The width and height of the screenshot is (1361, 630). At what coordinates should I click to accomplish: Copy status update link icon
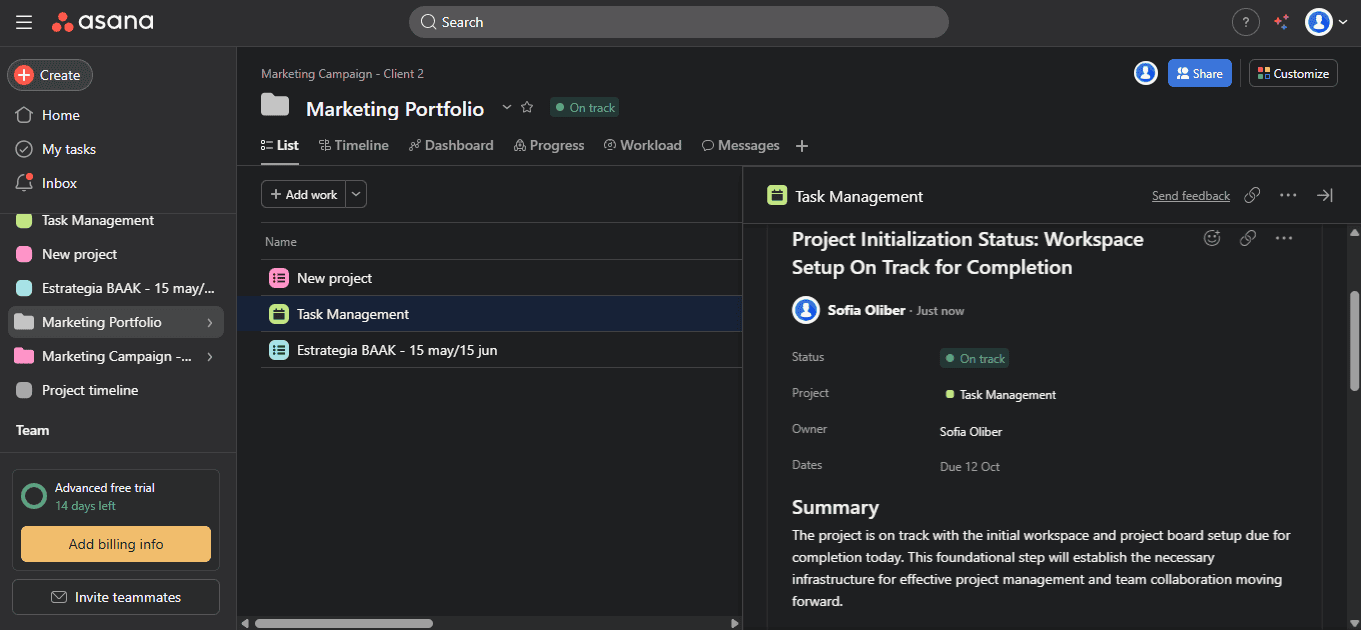pyautogui.click(x=1247, y=238)
